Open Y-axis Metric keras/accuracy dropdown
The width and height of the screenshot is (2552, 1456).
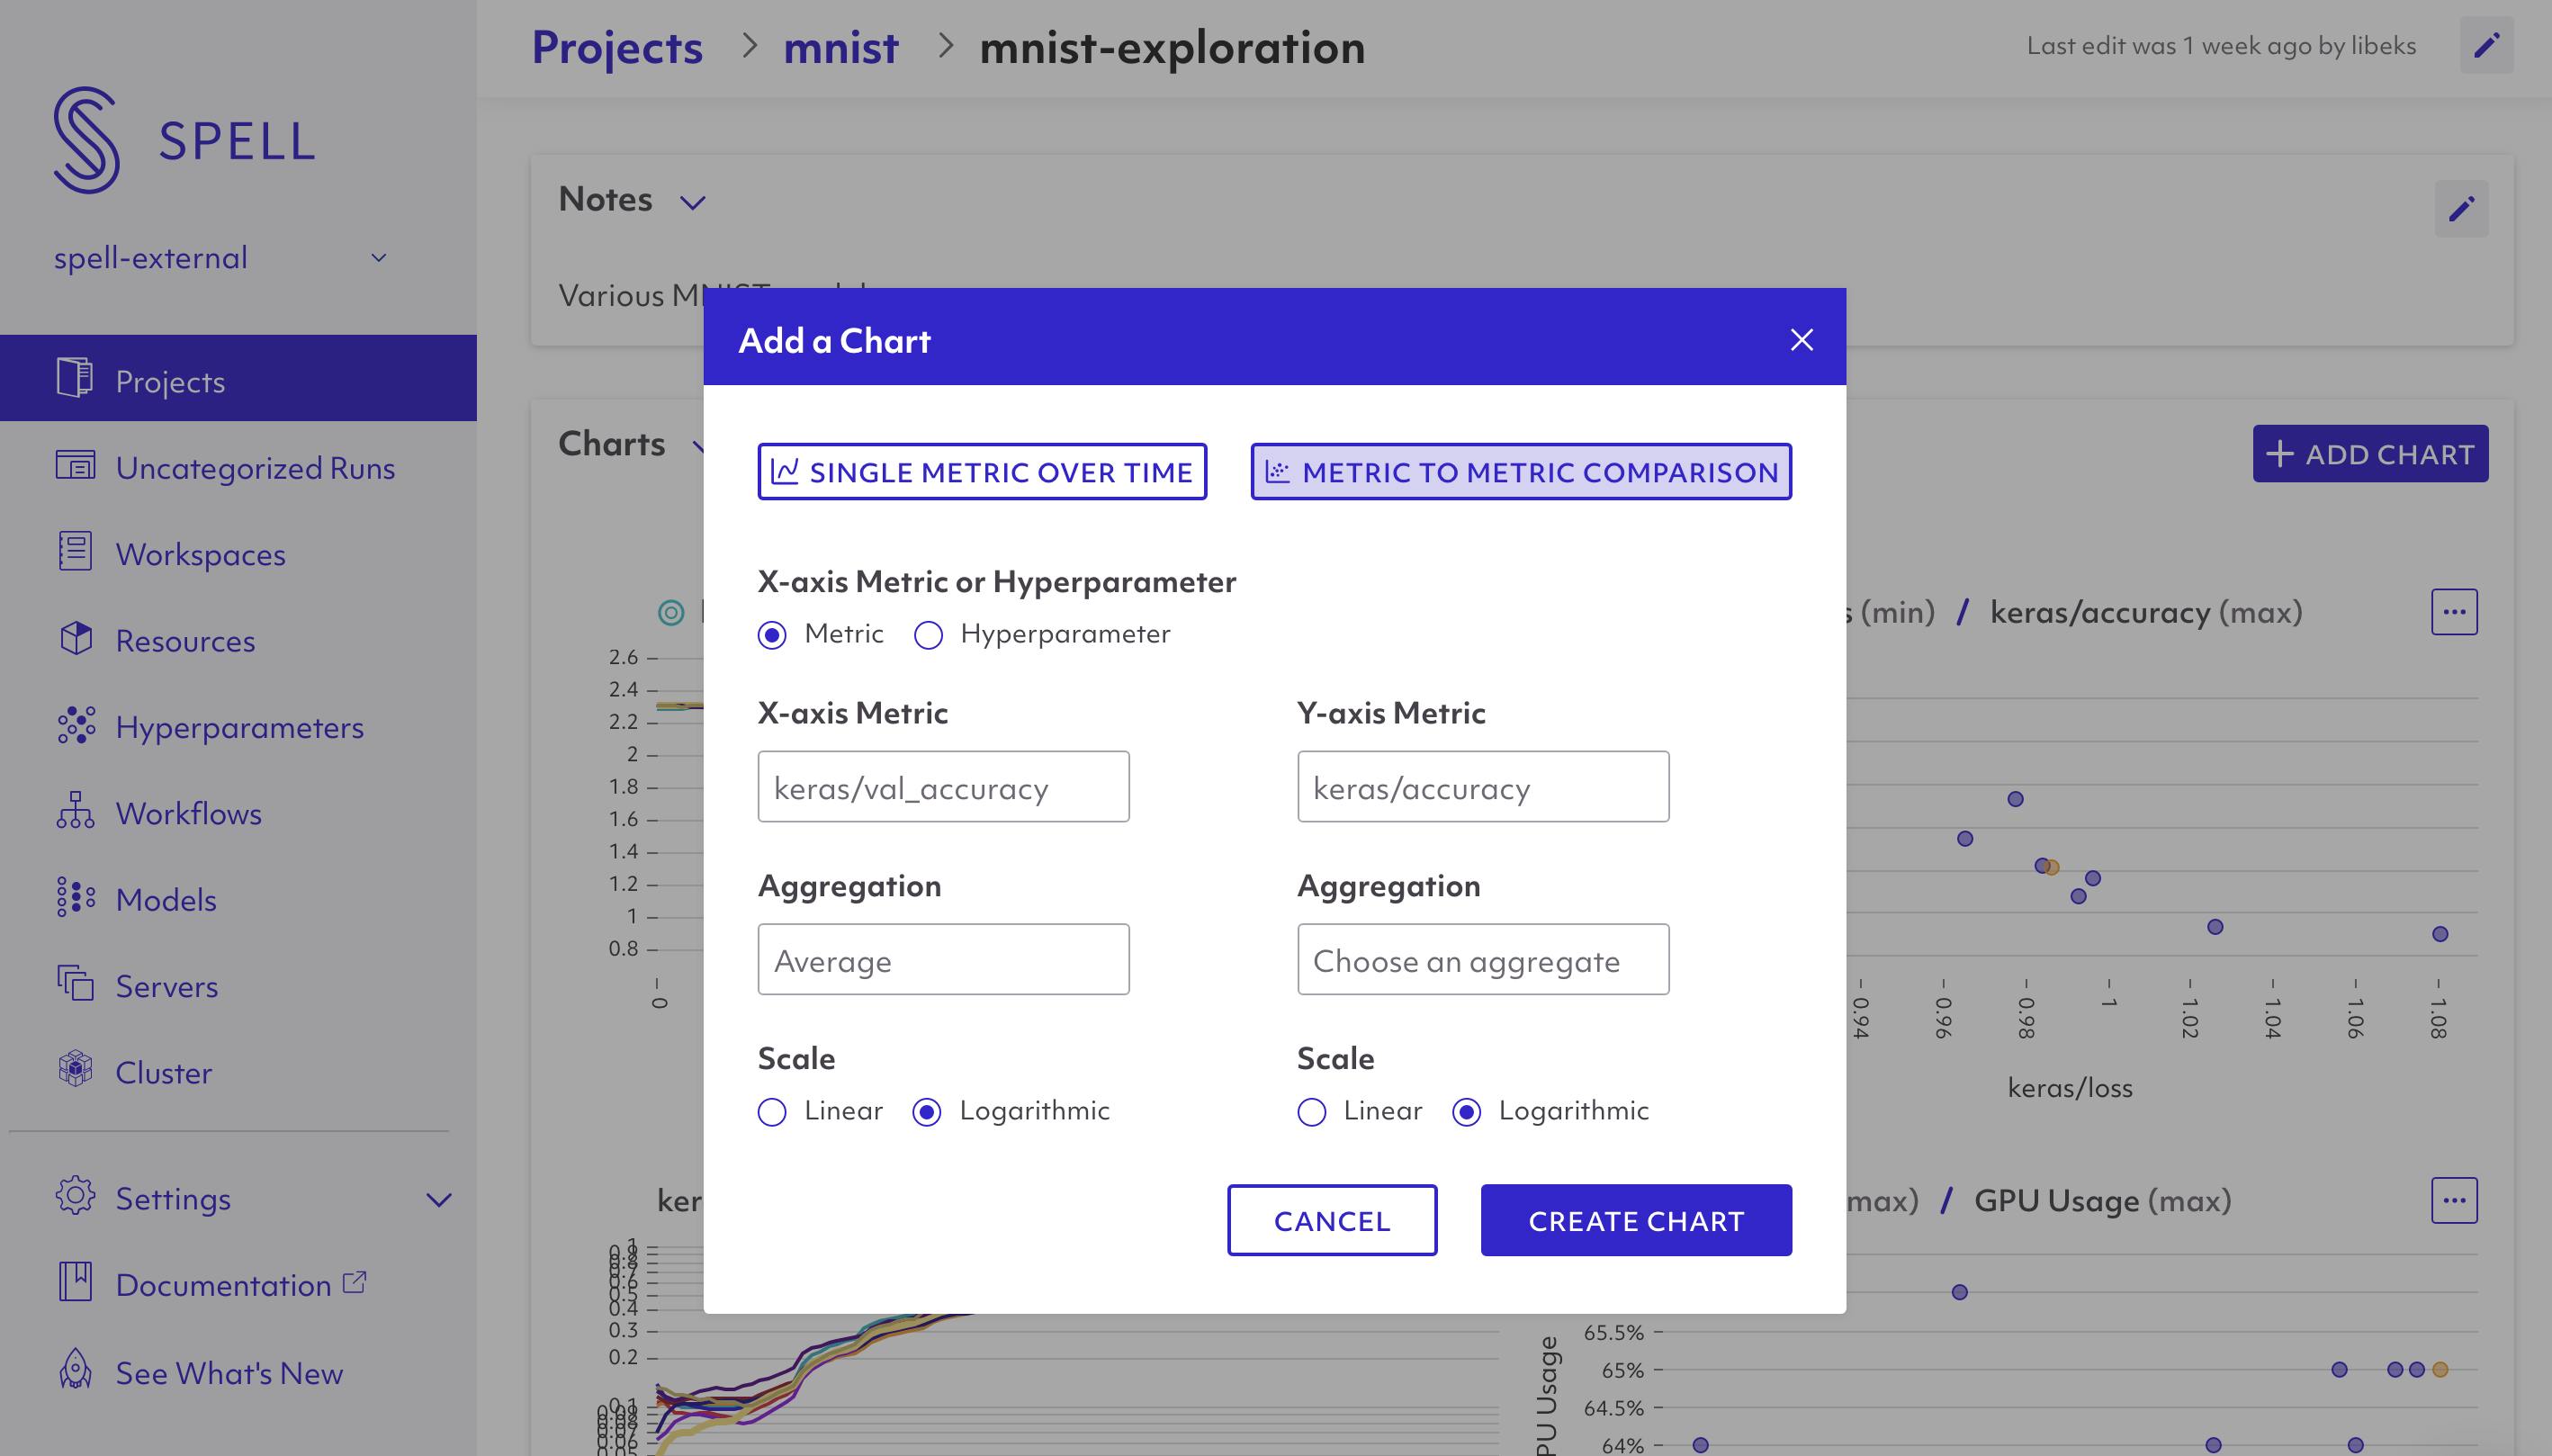coord(1483,787)
